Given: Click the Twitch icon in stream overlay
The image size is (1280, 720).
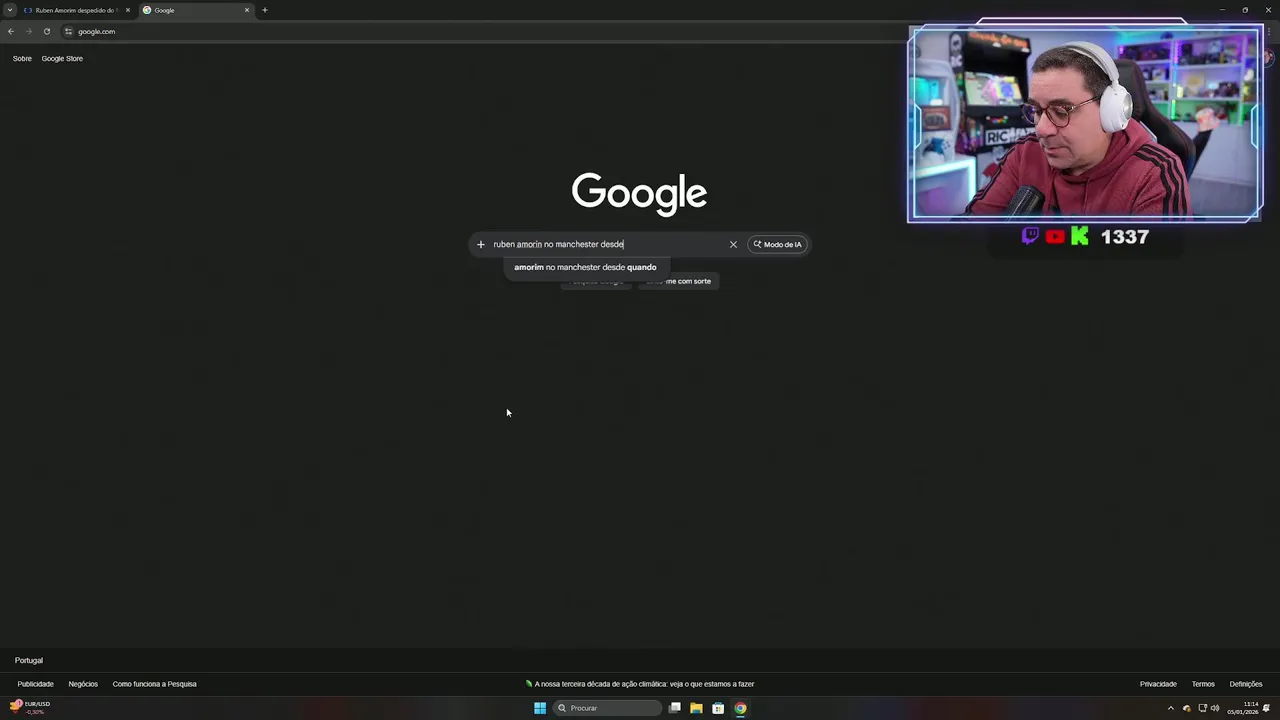Looking at the screenshot, I should [x=1030, y=236].
